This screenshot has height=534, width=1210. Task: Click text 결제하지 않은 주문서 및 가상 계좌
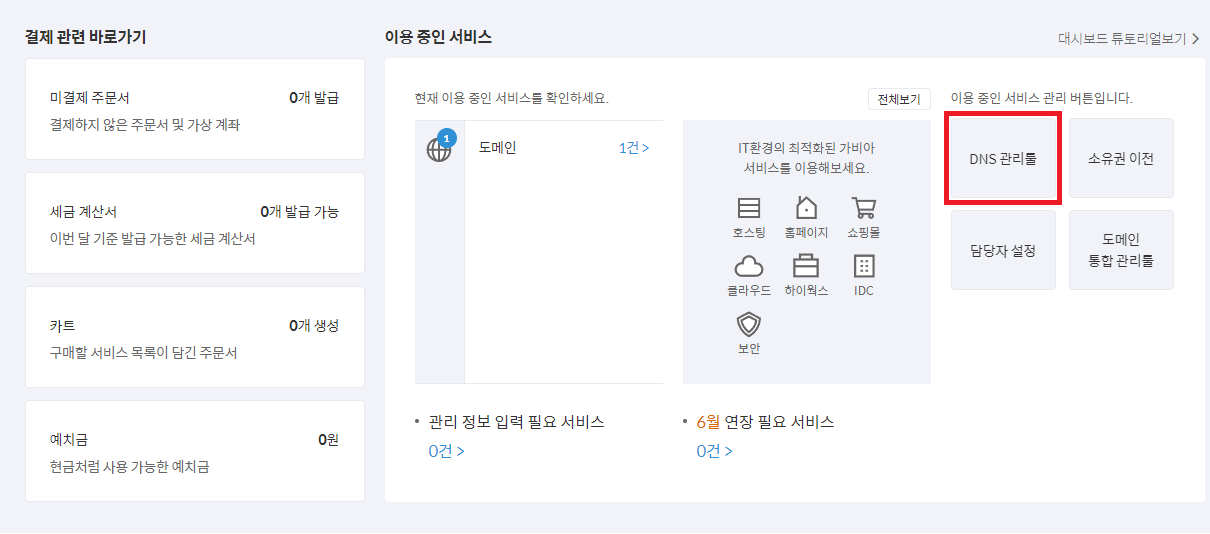145,125
